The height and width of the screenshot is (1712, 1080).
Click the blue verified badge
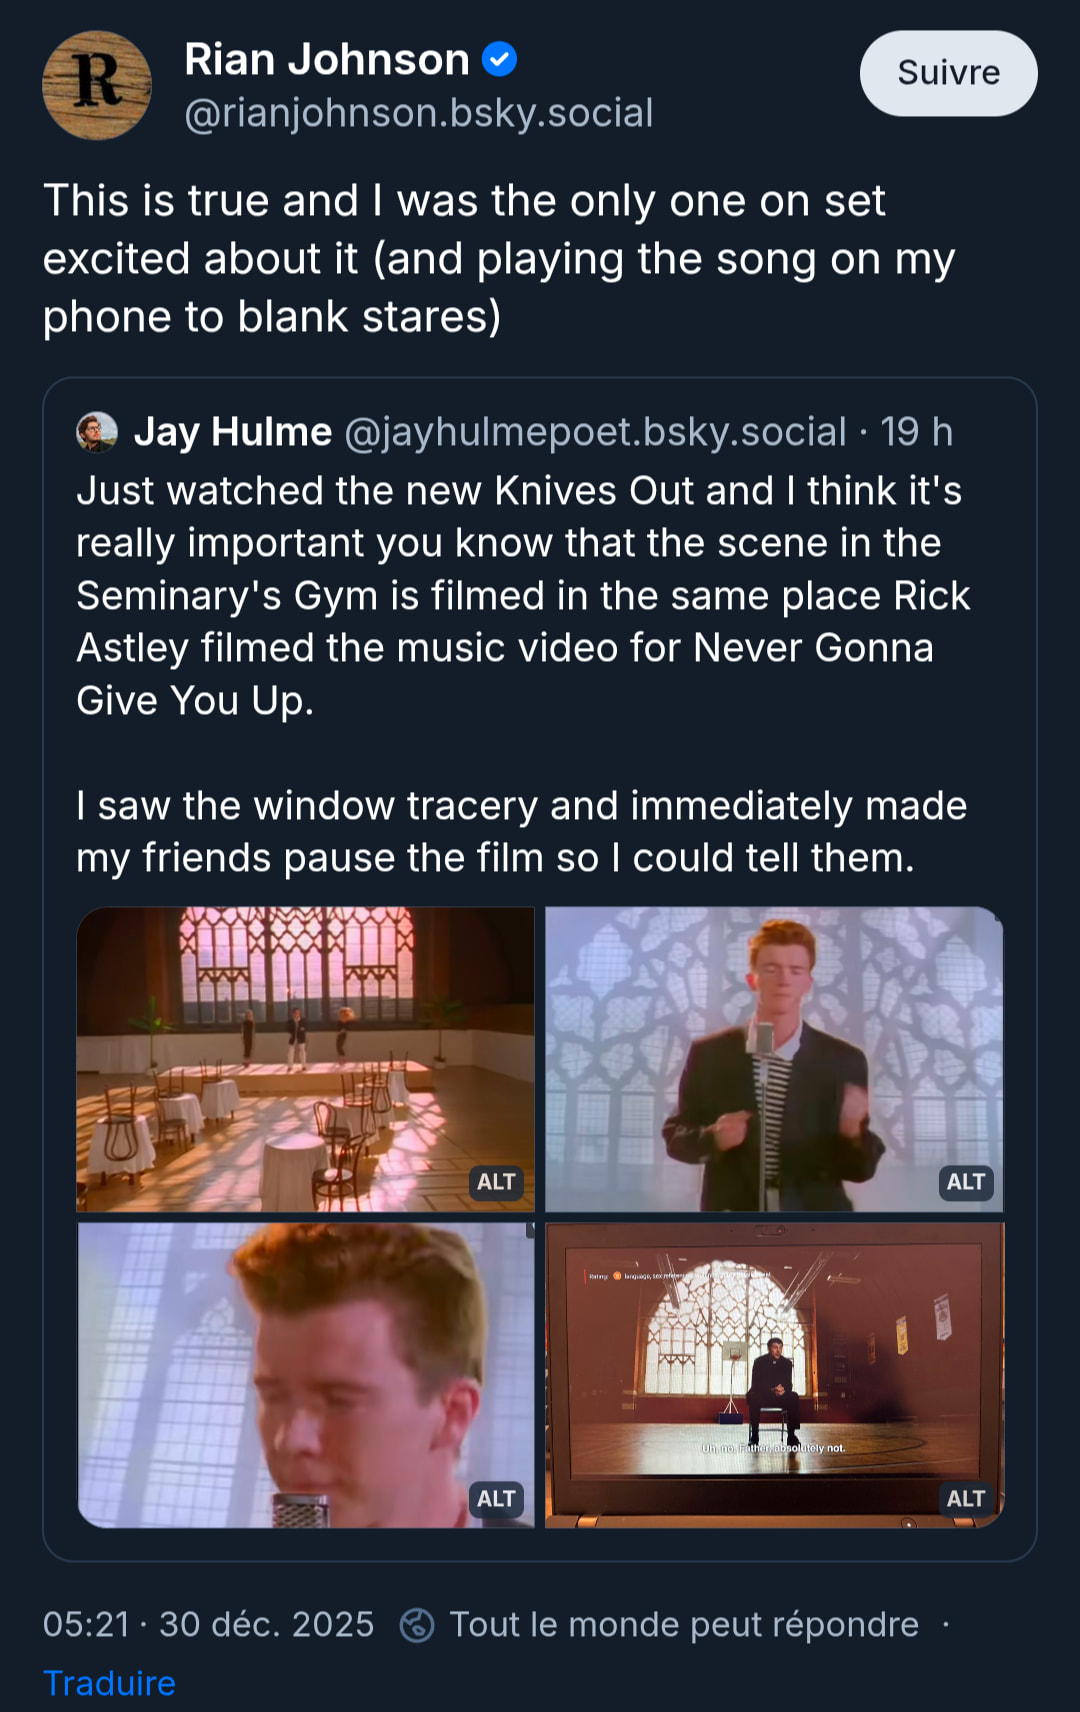point(499,60)
